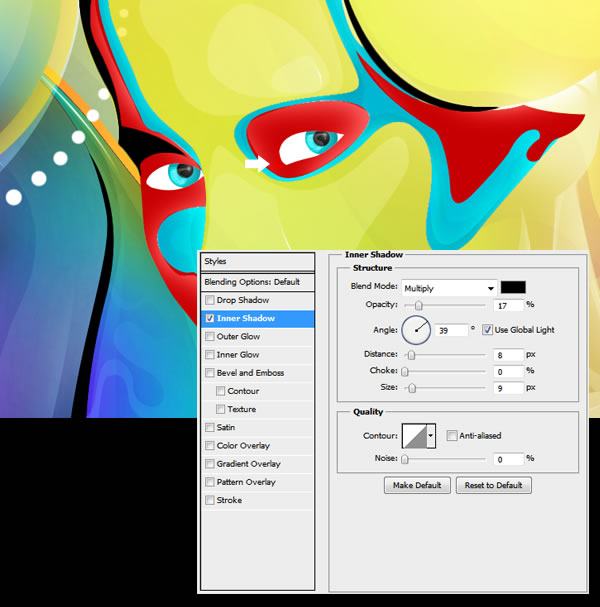Select the Stroke style label

(x=229, y=500)
